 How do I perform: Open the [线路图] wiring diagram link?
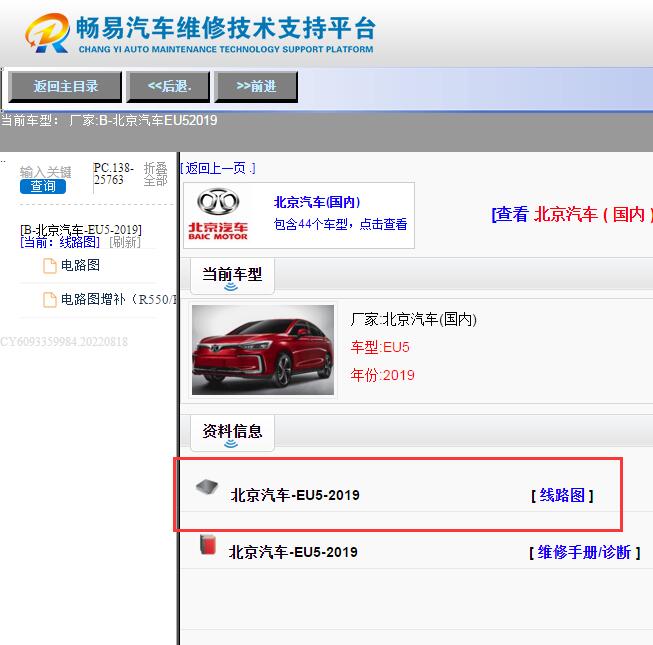[x=562, y=495]
